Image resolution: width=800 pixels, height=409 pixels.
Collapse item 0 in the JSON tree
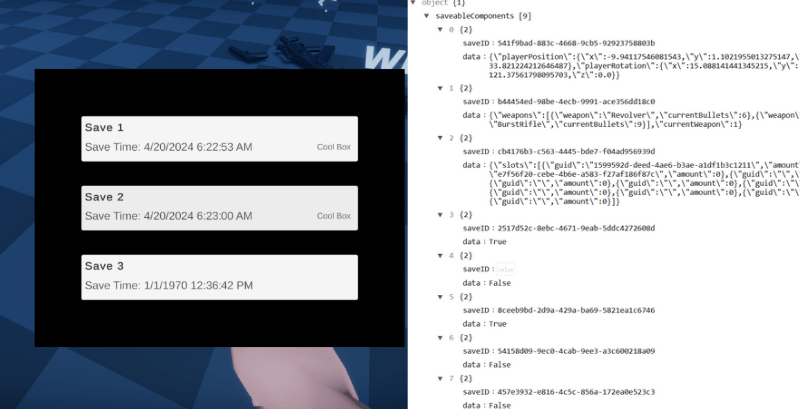(441, 29)
